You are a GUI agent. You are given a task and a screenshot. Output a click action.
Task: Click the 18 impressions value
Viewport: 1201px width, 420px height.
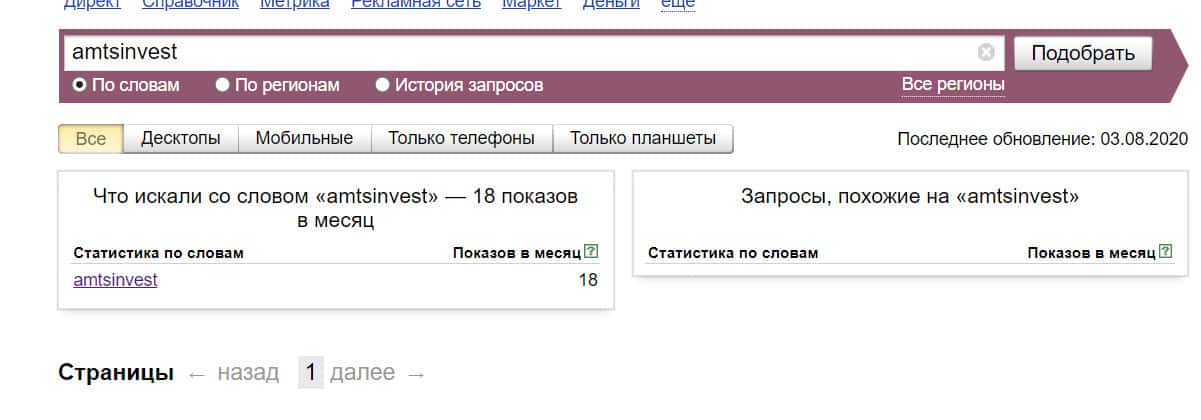pyautogui.click(x=588, y=280)
